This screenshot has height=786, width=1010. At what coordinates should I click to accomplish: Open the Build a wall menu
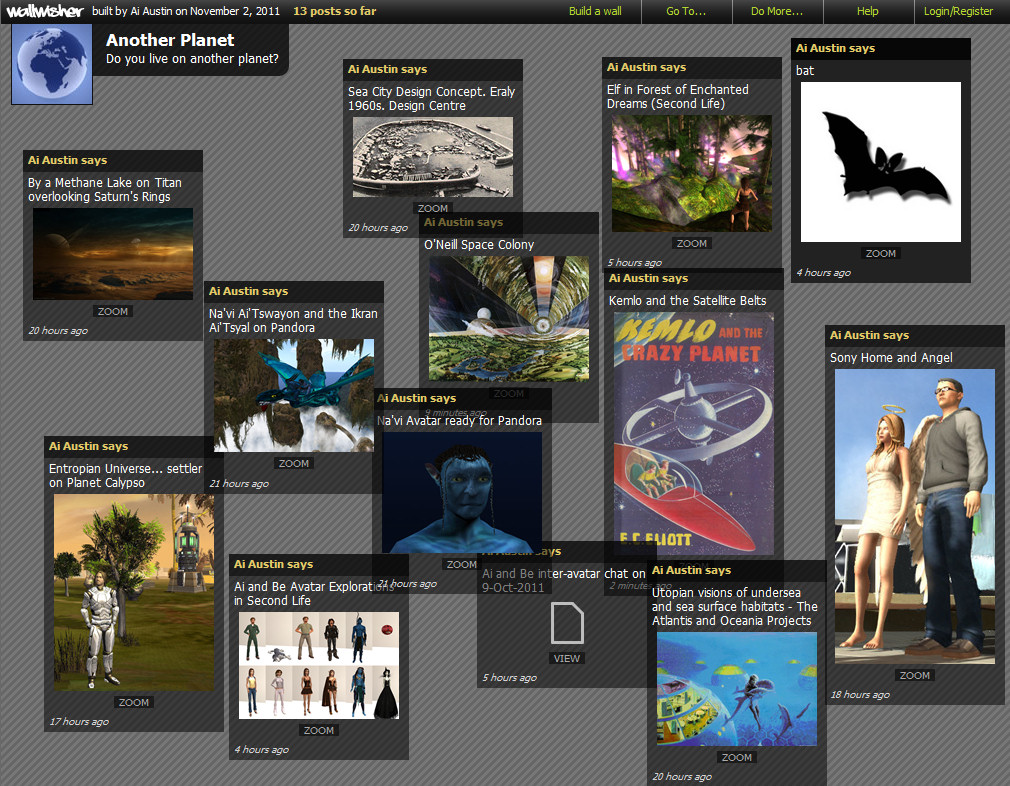pos(595,11)
